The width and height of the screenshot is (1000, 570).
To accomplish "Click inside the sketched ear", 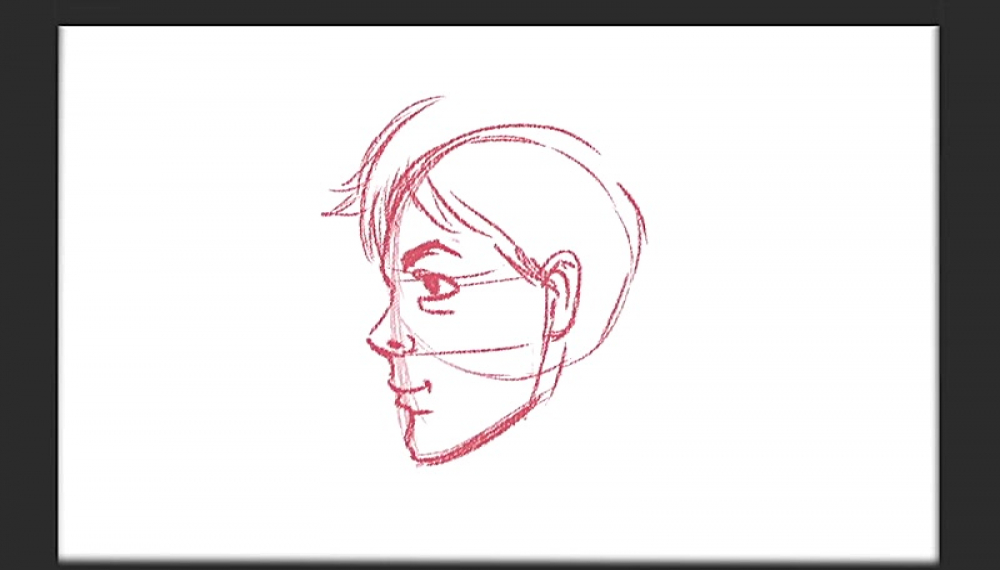I will [x=562, y=290].
